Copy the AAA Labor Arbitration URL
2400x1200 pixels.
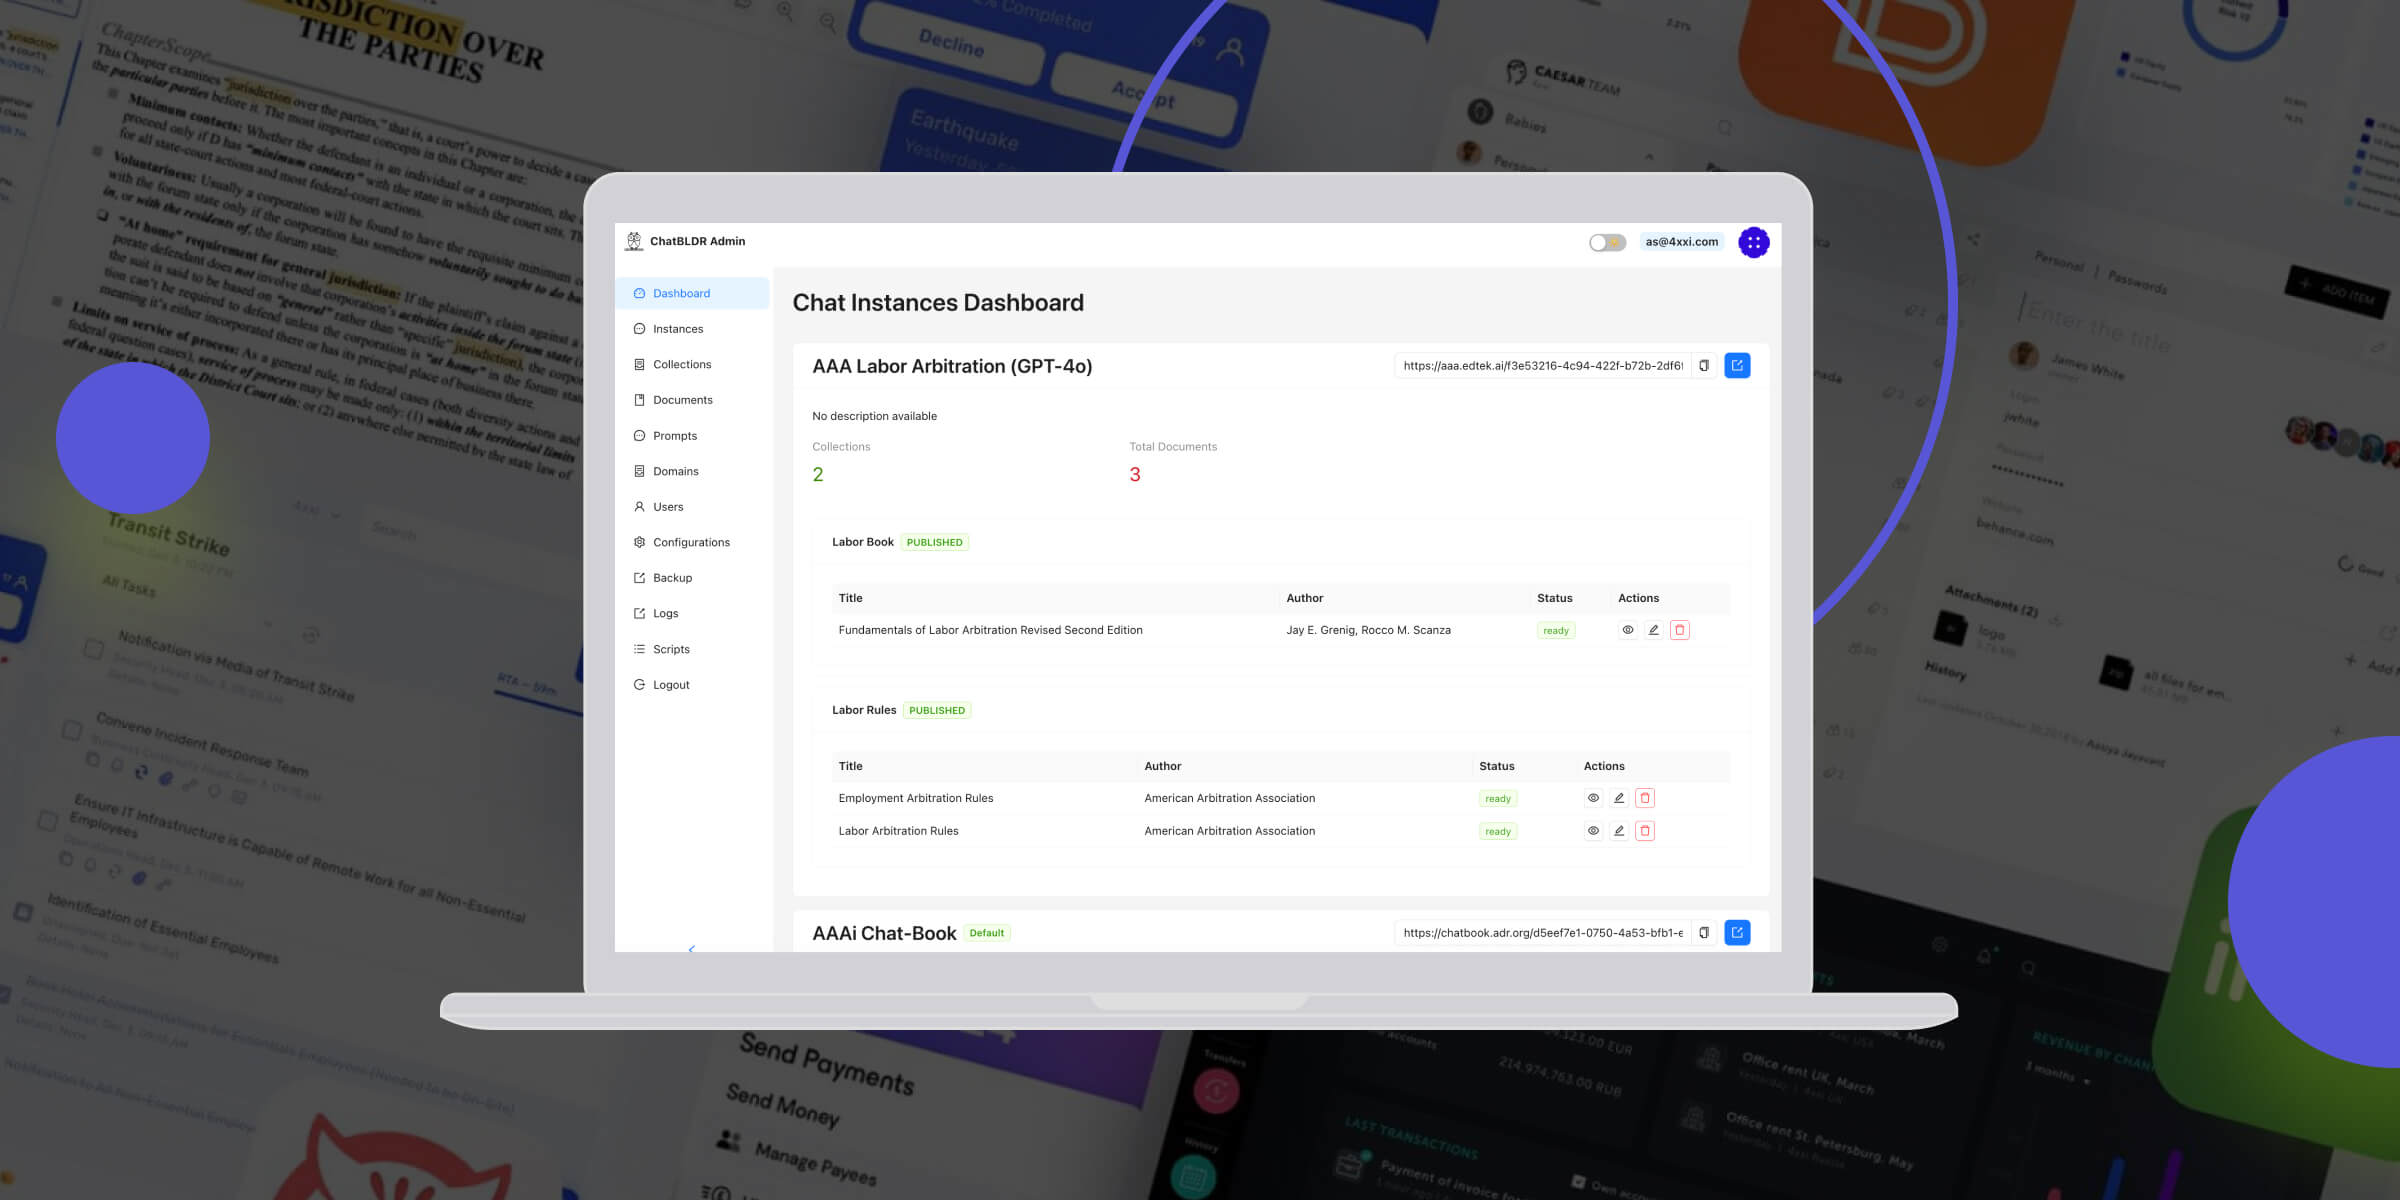(x=1704, y=366)
